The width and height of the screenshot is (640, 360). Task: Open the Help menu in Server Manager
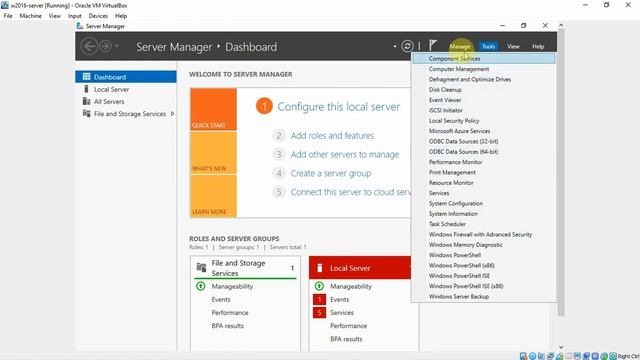(x=538, y=46)
